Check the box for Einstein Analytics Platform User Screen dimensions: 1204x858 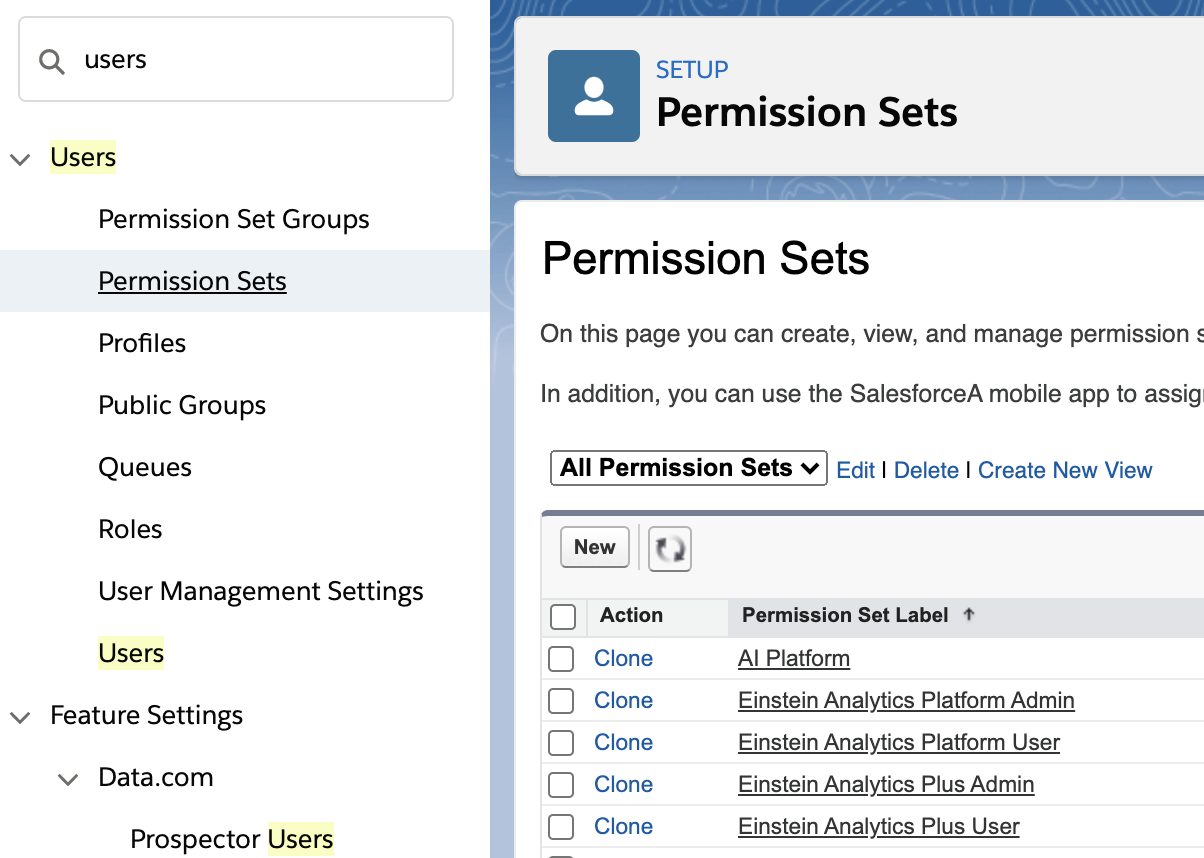coord(561,743)
